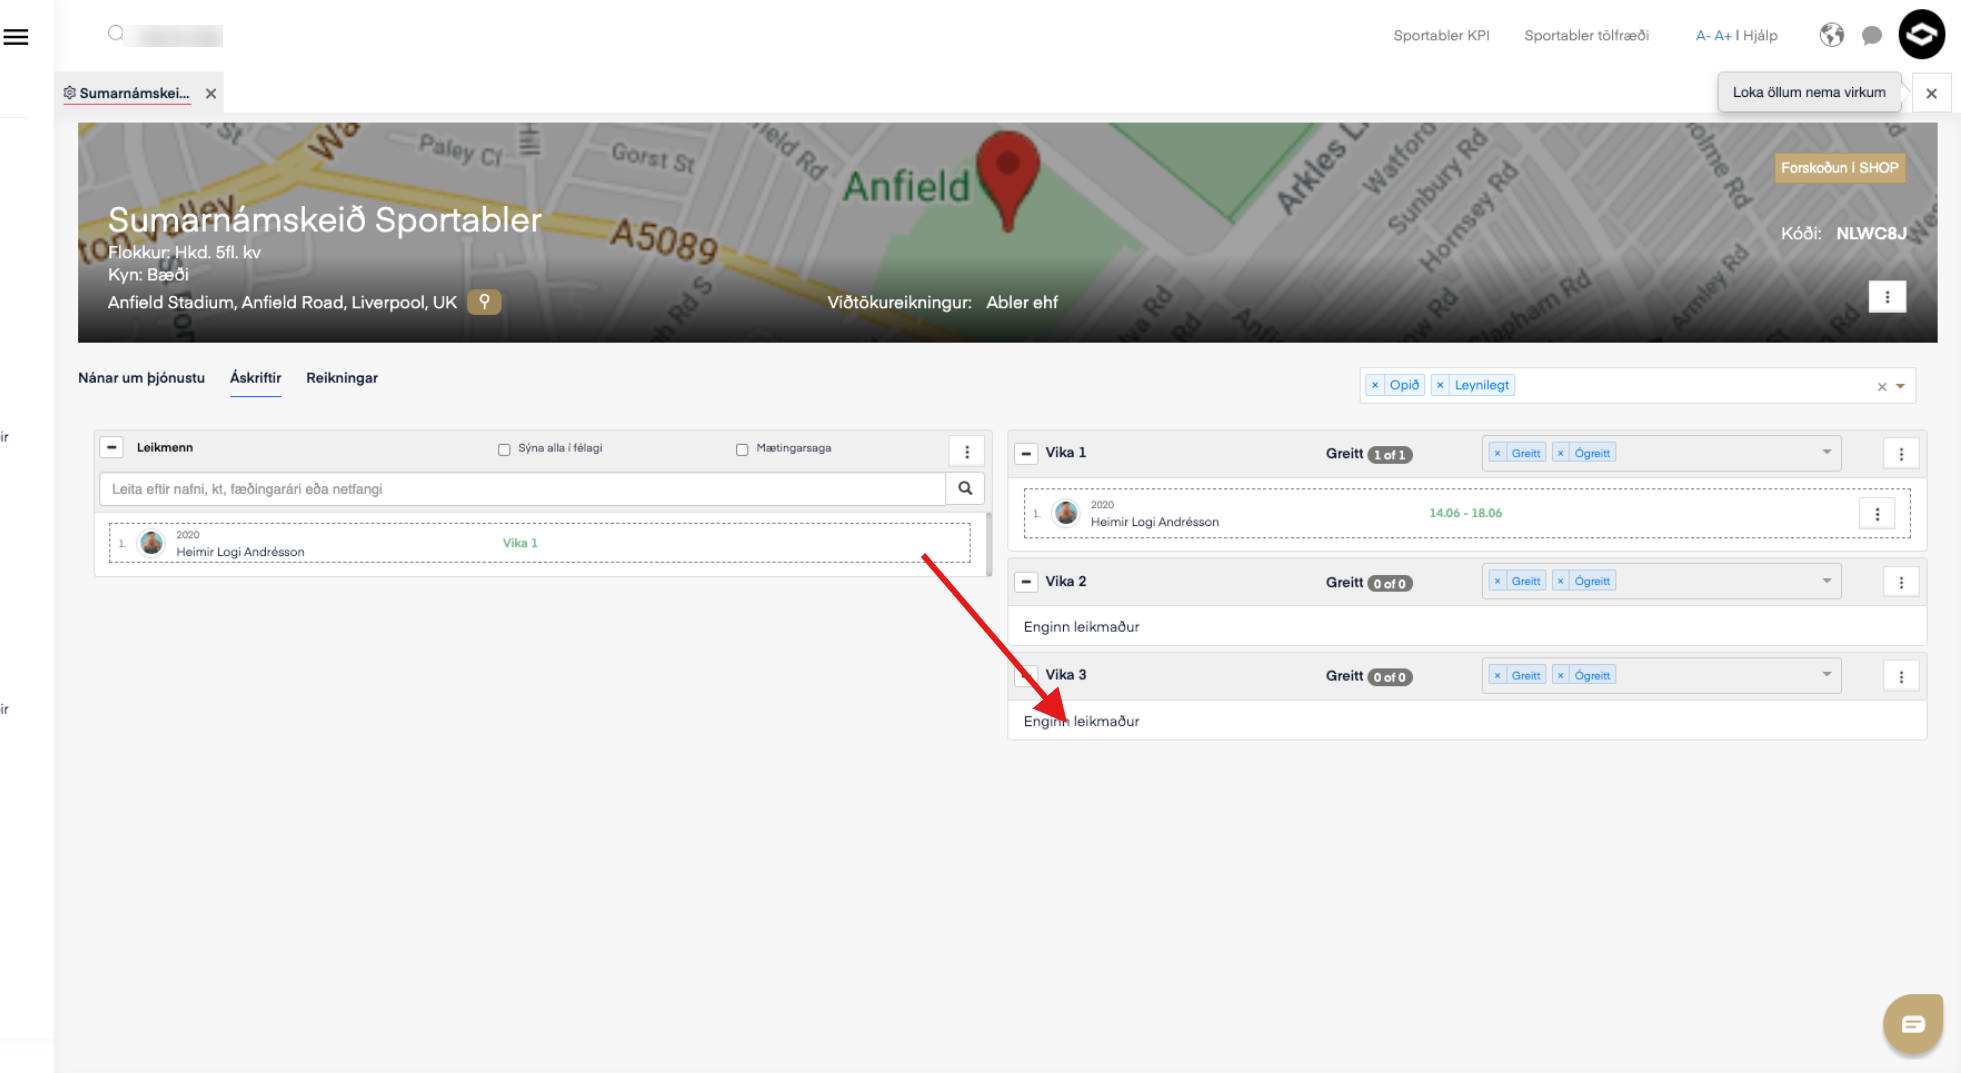1961x1073 pixels.
Task: Focus the player search input field
Action: pyautogui.click(x=522, y=489)
